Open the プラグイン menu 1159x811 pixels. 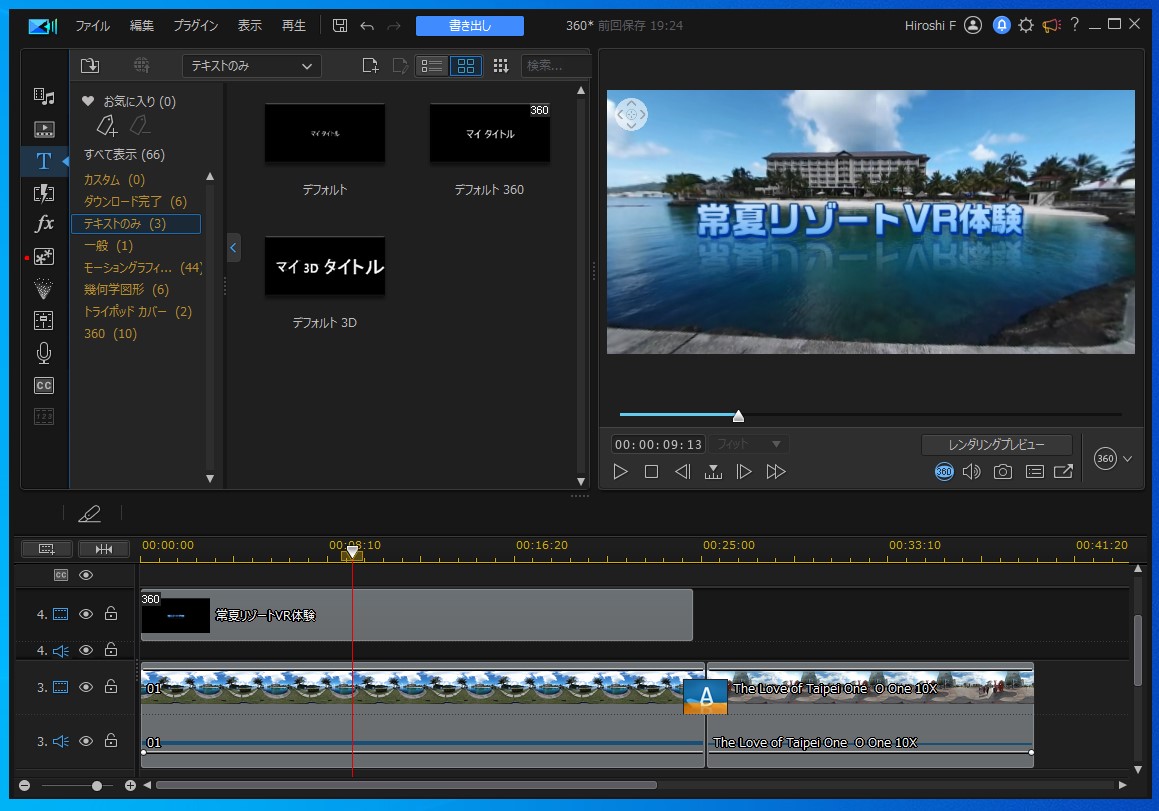point(197,25)
